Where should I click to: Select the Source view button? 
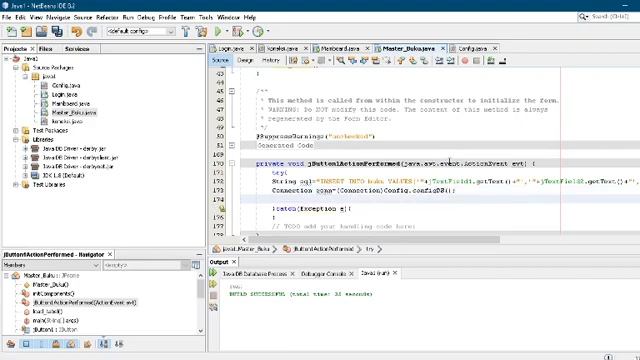(x=220, y=60)
